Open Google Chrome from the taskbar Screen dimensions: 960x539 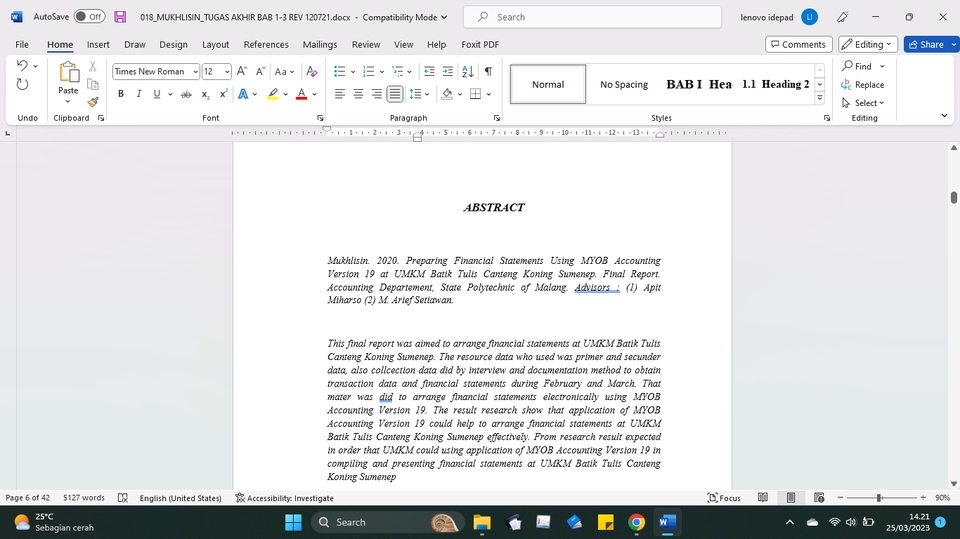tap(637, 522)
